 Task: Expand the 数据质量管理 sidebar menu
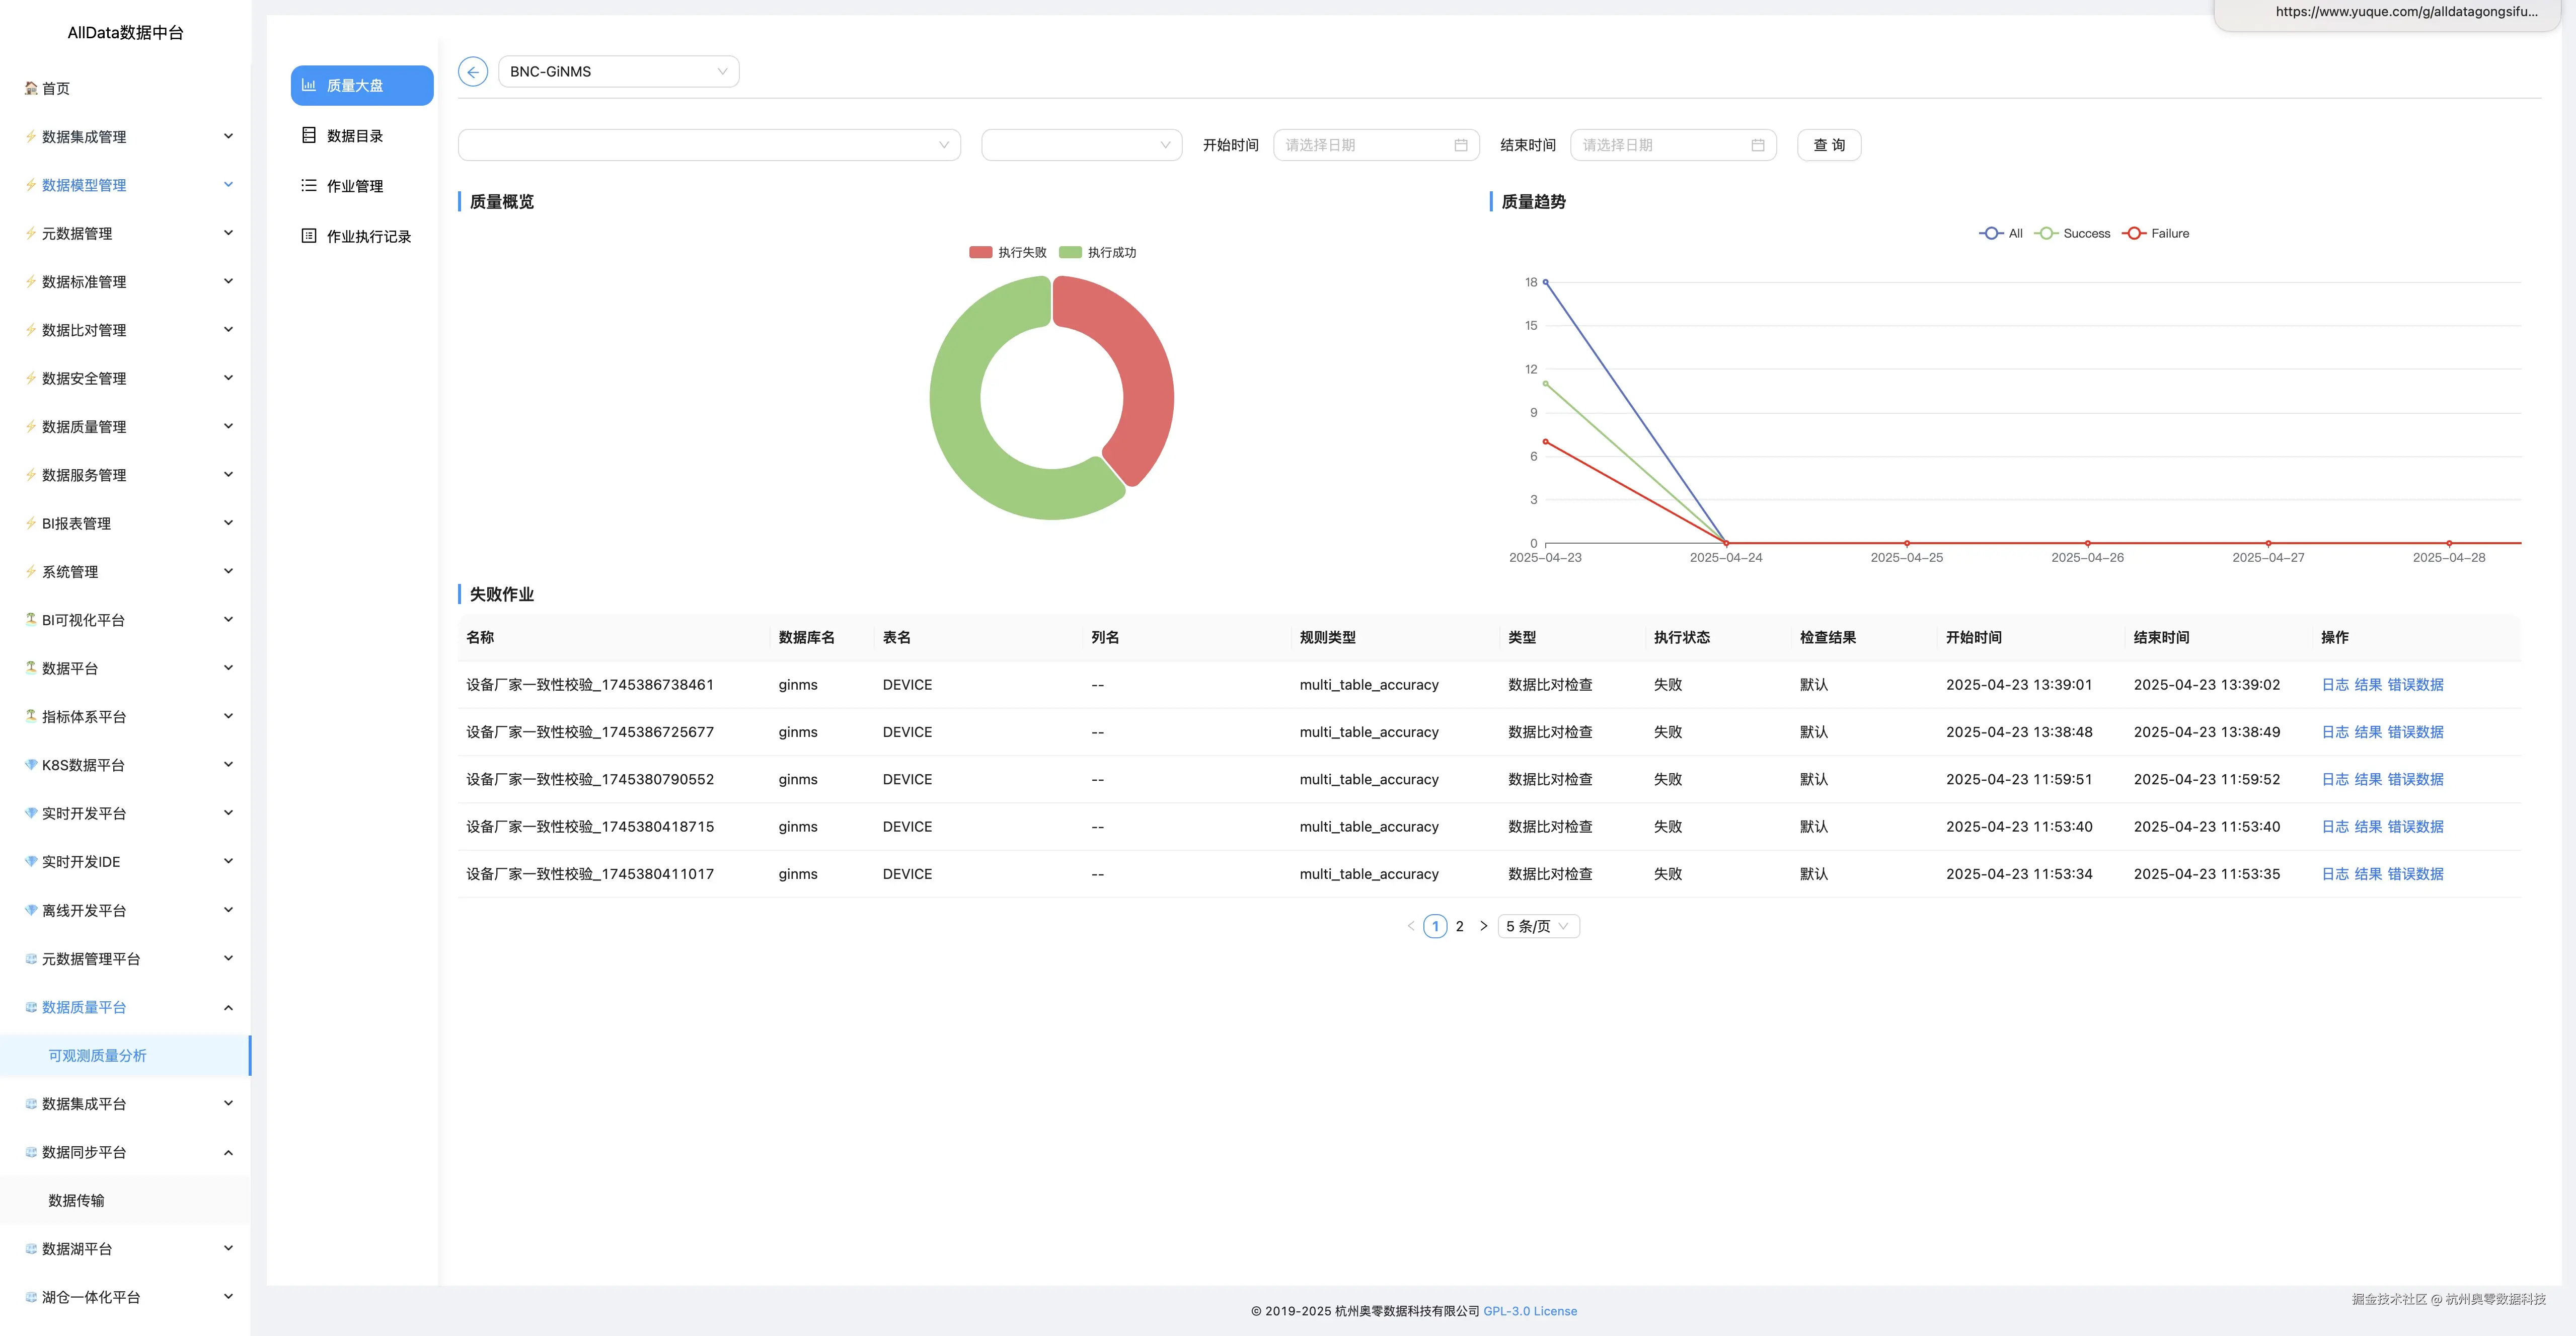pyautogui.click(x=128, y=427)
